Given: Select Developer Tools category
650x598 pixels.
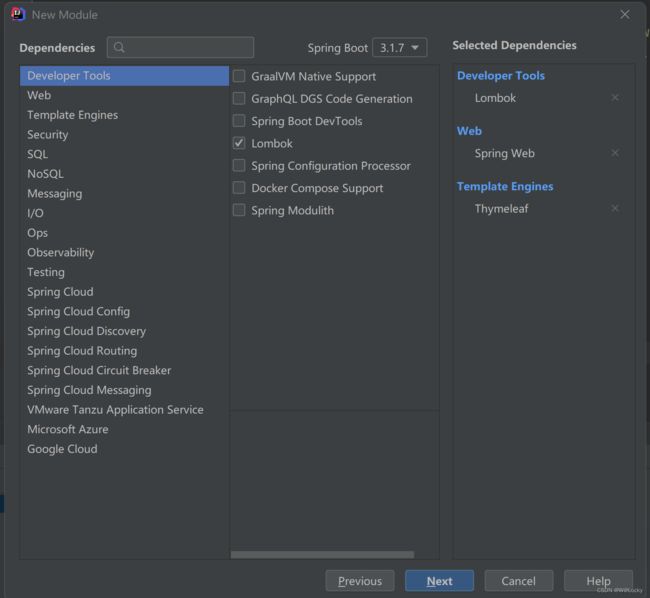Looking at the screenshot, I should coord(124,76).
